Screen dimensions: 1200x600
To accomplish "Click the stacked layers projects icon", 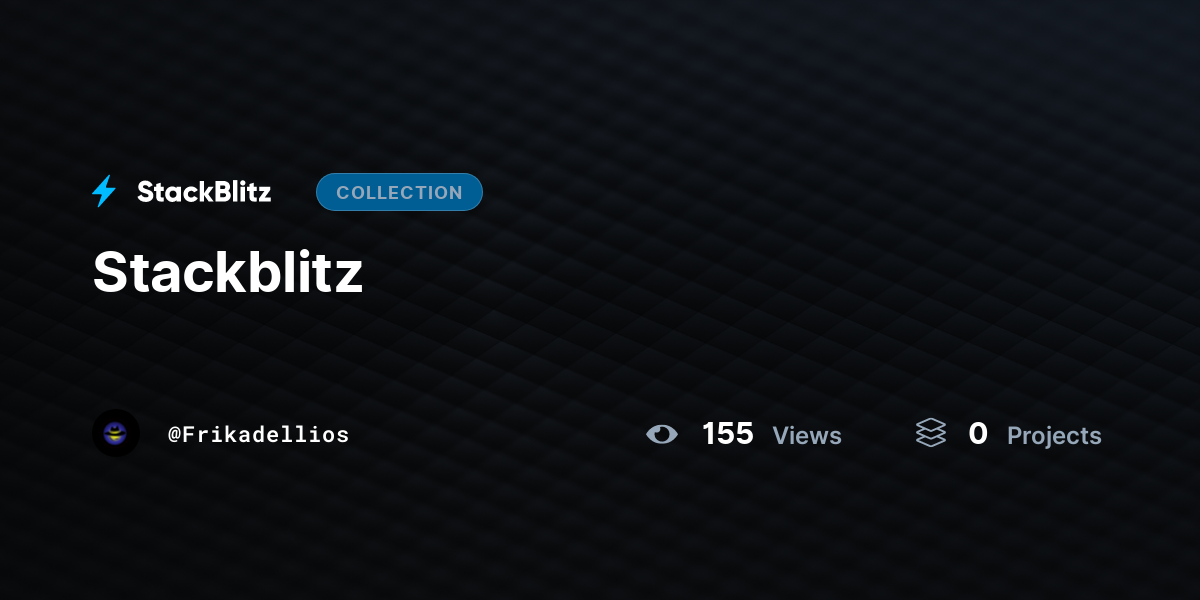I will click(930, 433).
